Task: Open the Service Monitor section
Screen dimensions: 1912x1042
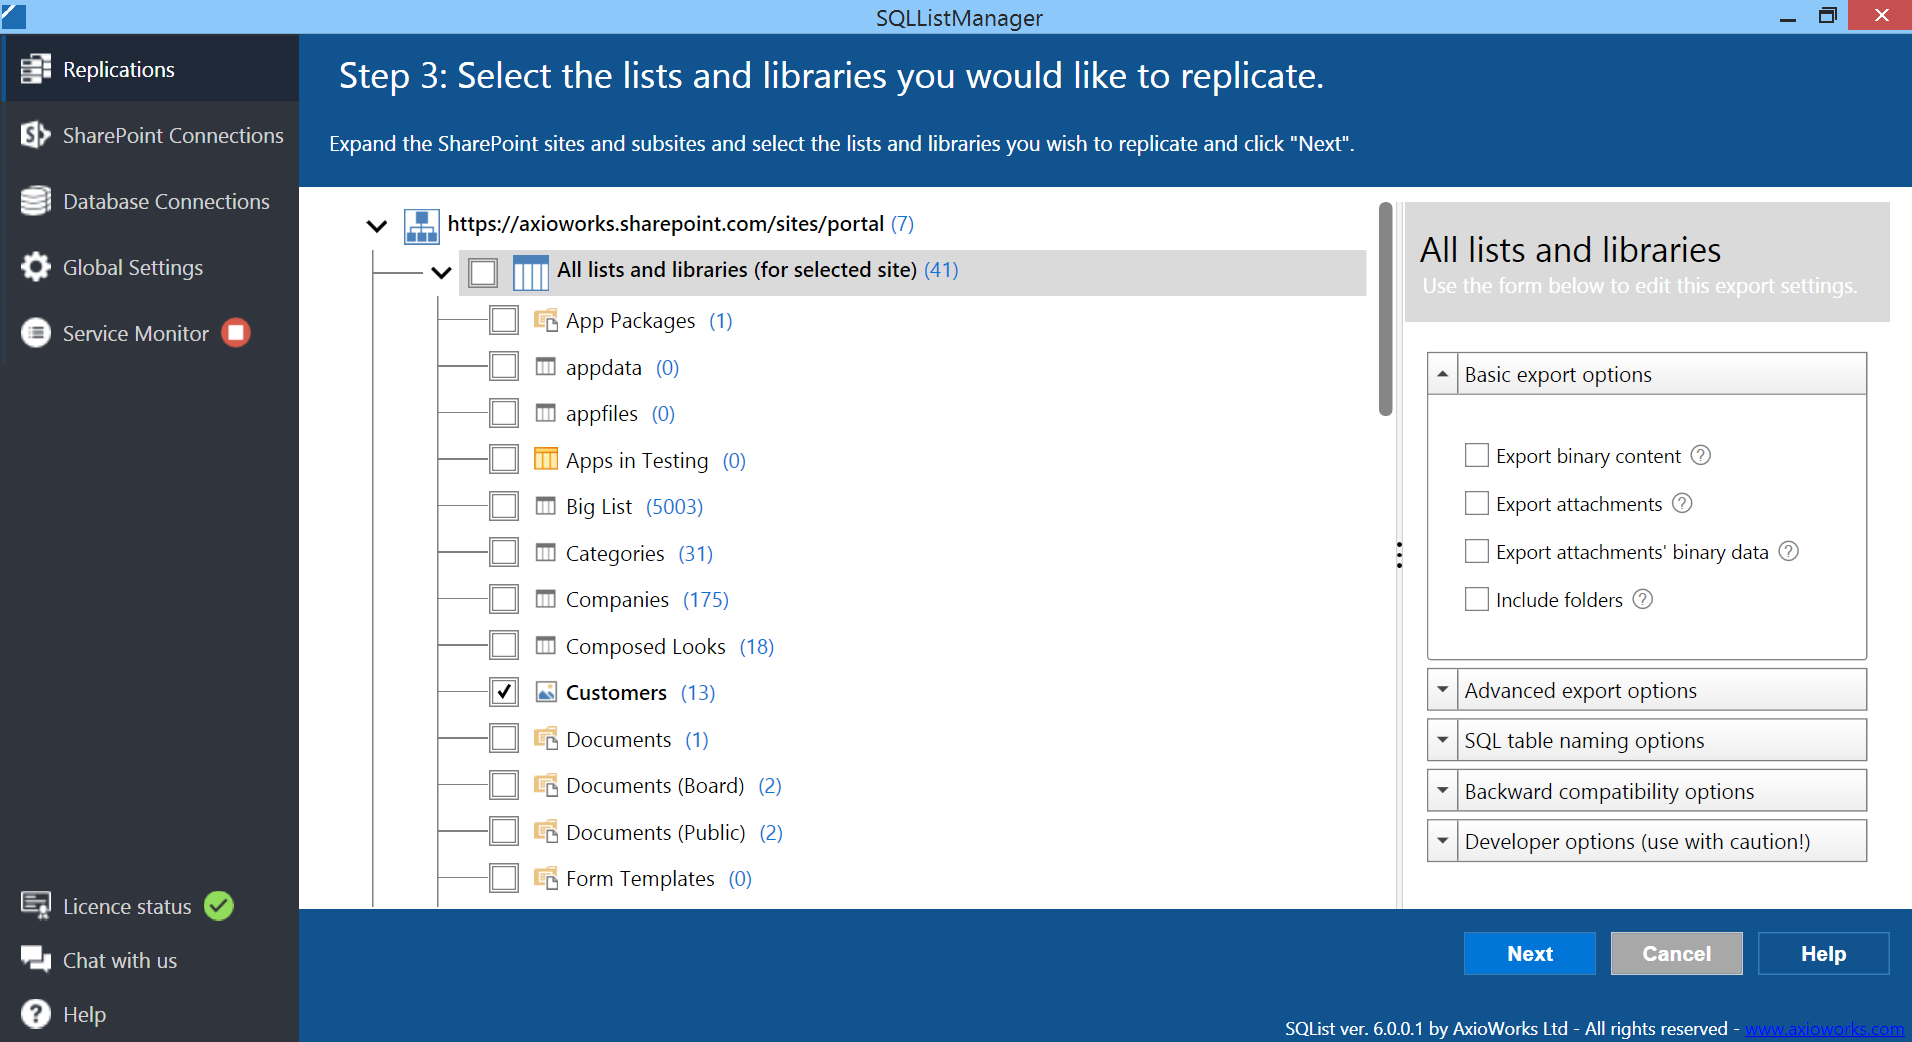Action: click(150, 333)
